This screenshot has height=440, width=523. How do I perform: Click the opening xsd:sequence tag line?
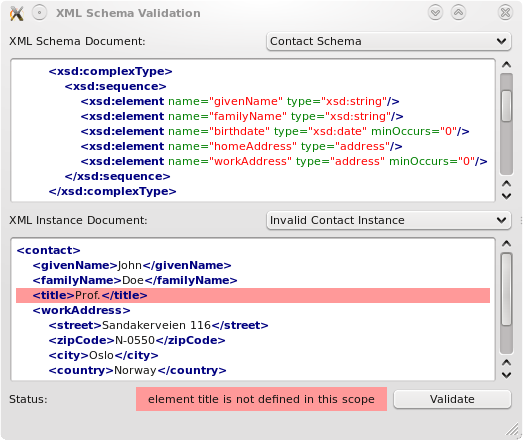115,86
